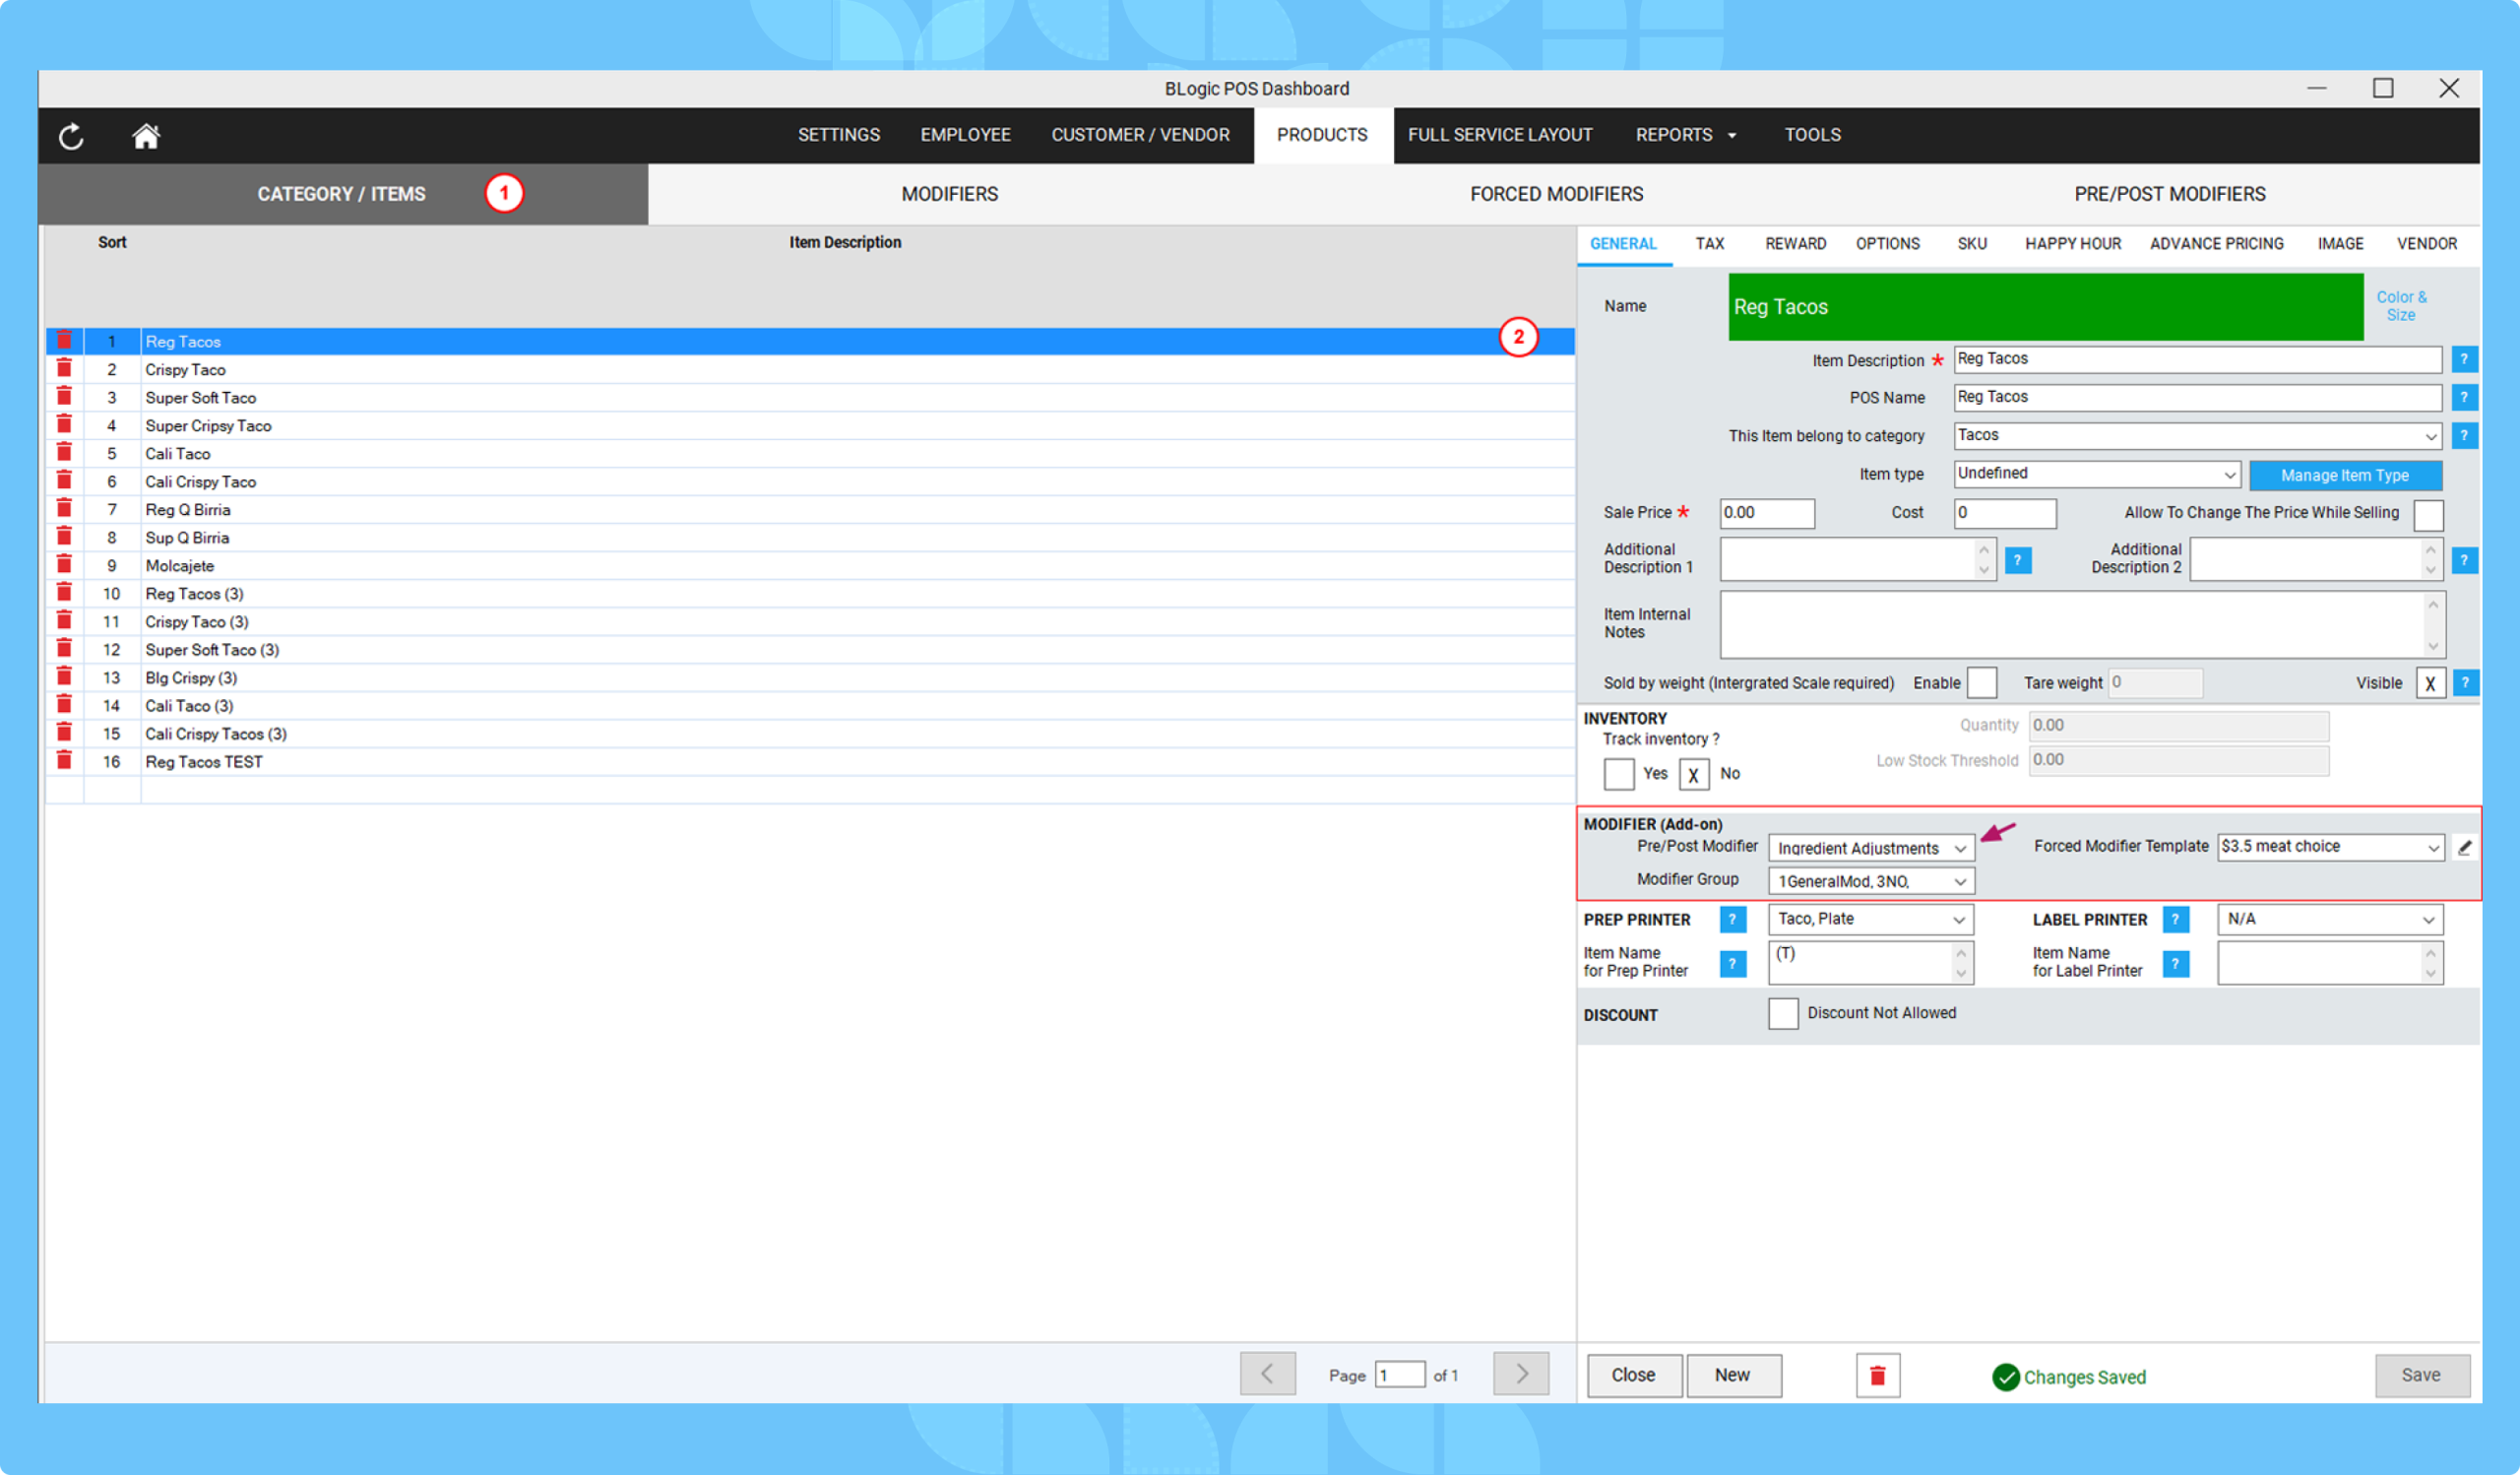
Task: Click the refresh icon in the top bar
Action: point(71,136)
